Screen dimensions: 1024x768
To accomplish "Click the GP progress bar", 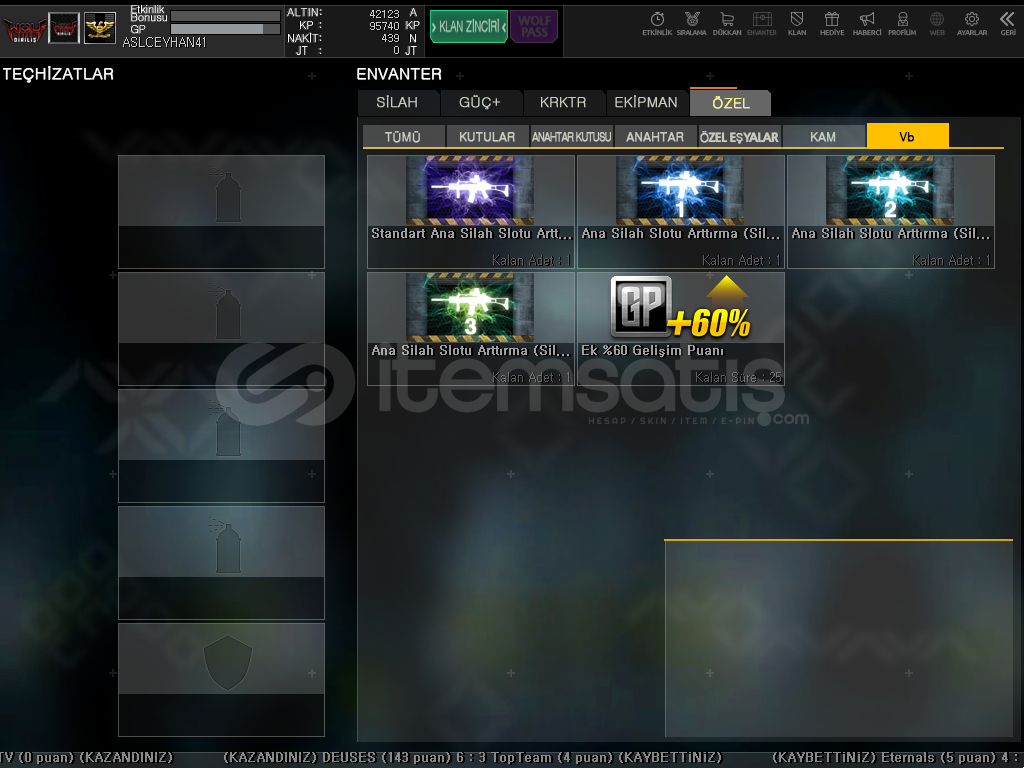I will tap(225, 29).
